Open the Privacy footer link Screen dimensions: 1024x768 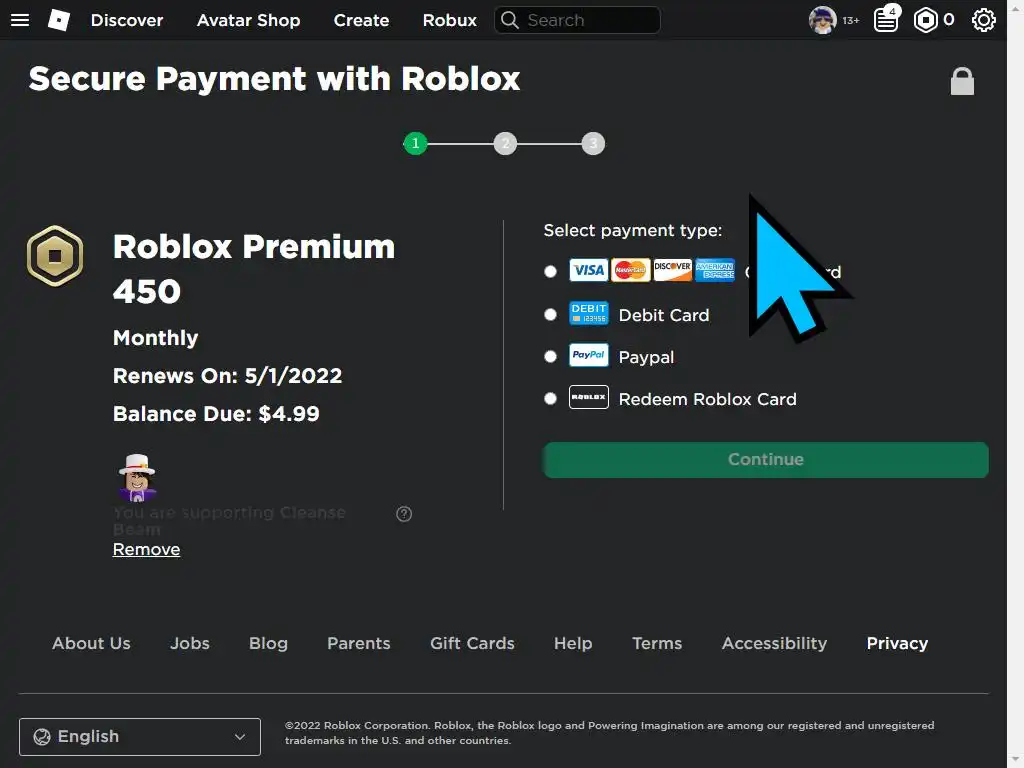click(x=897, y=643)
